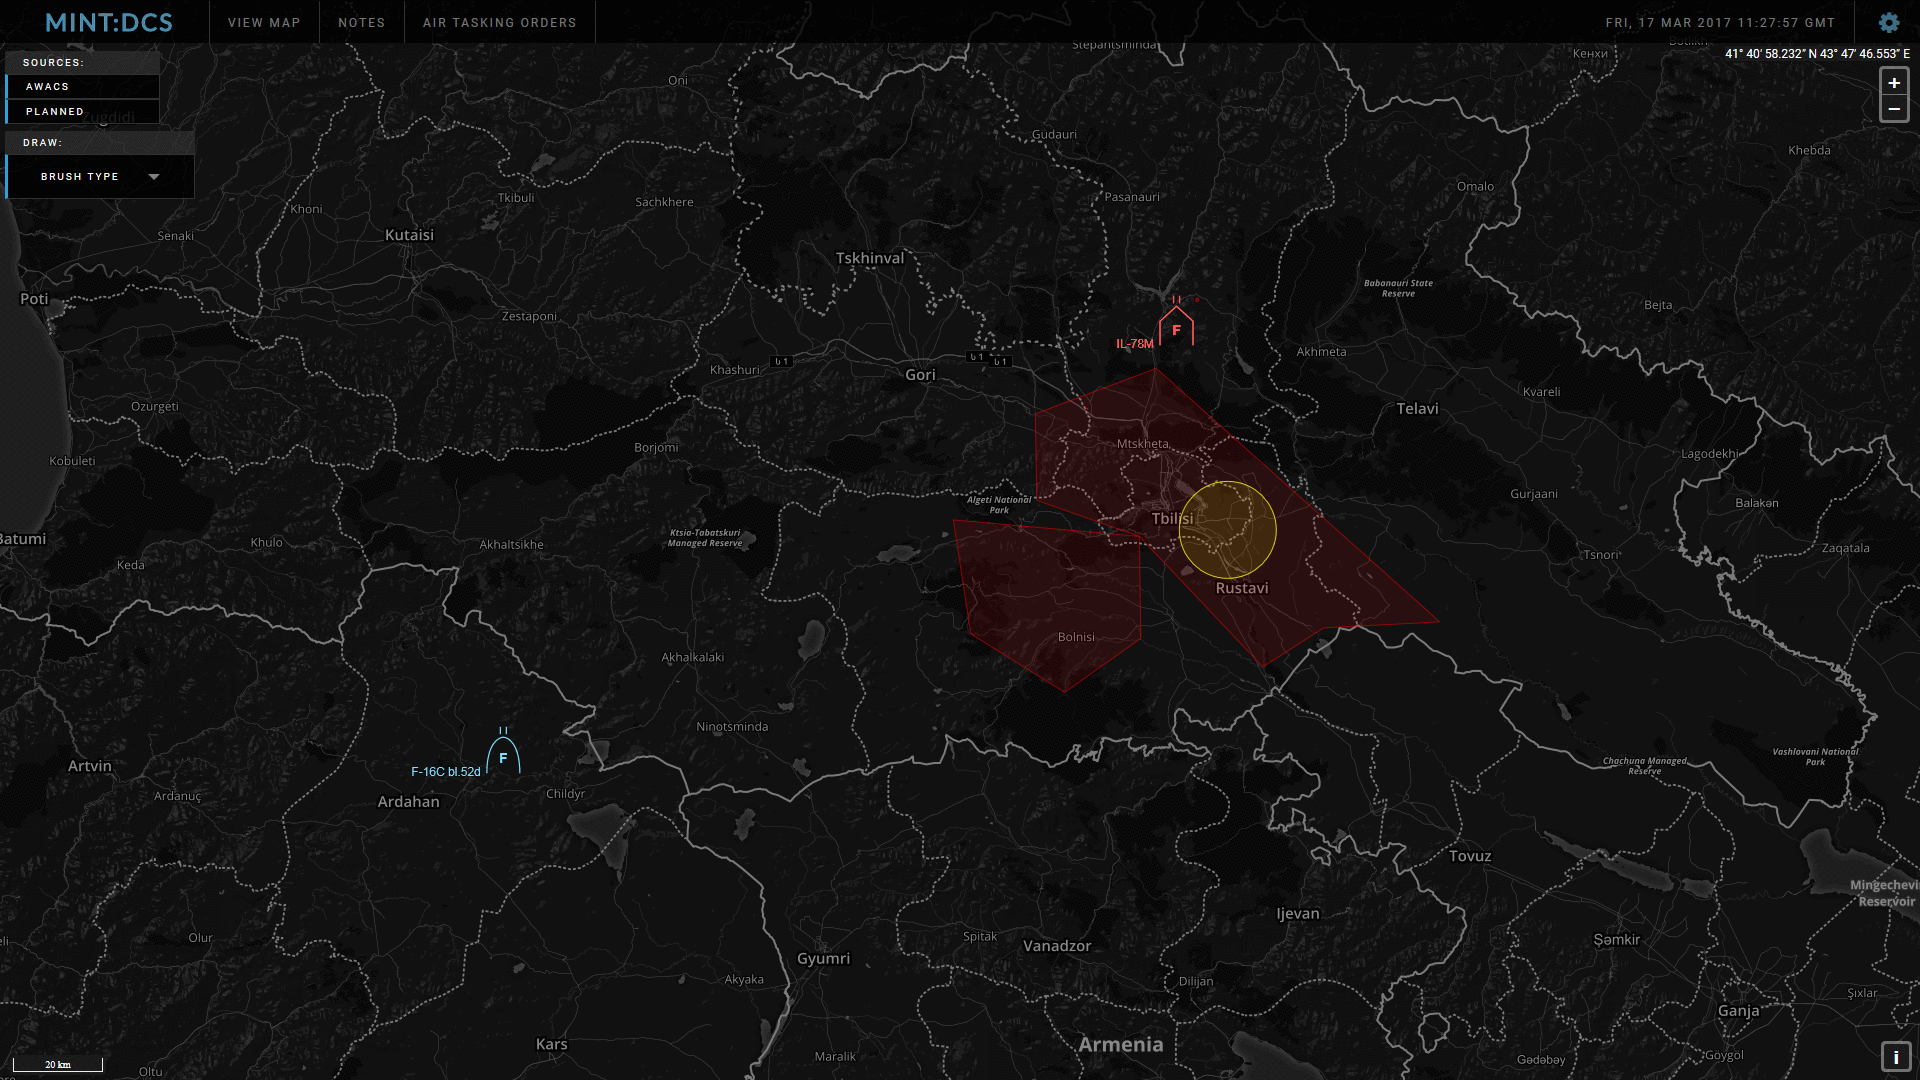Click the Akhalkalaki town label

coord(692,658)
